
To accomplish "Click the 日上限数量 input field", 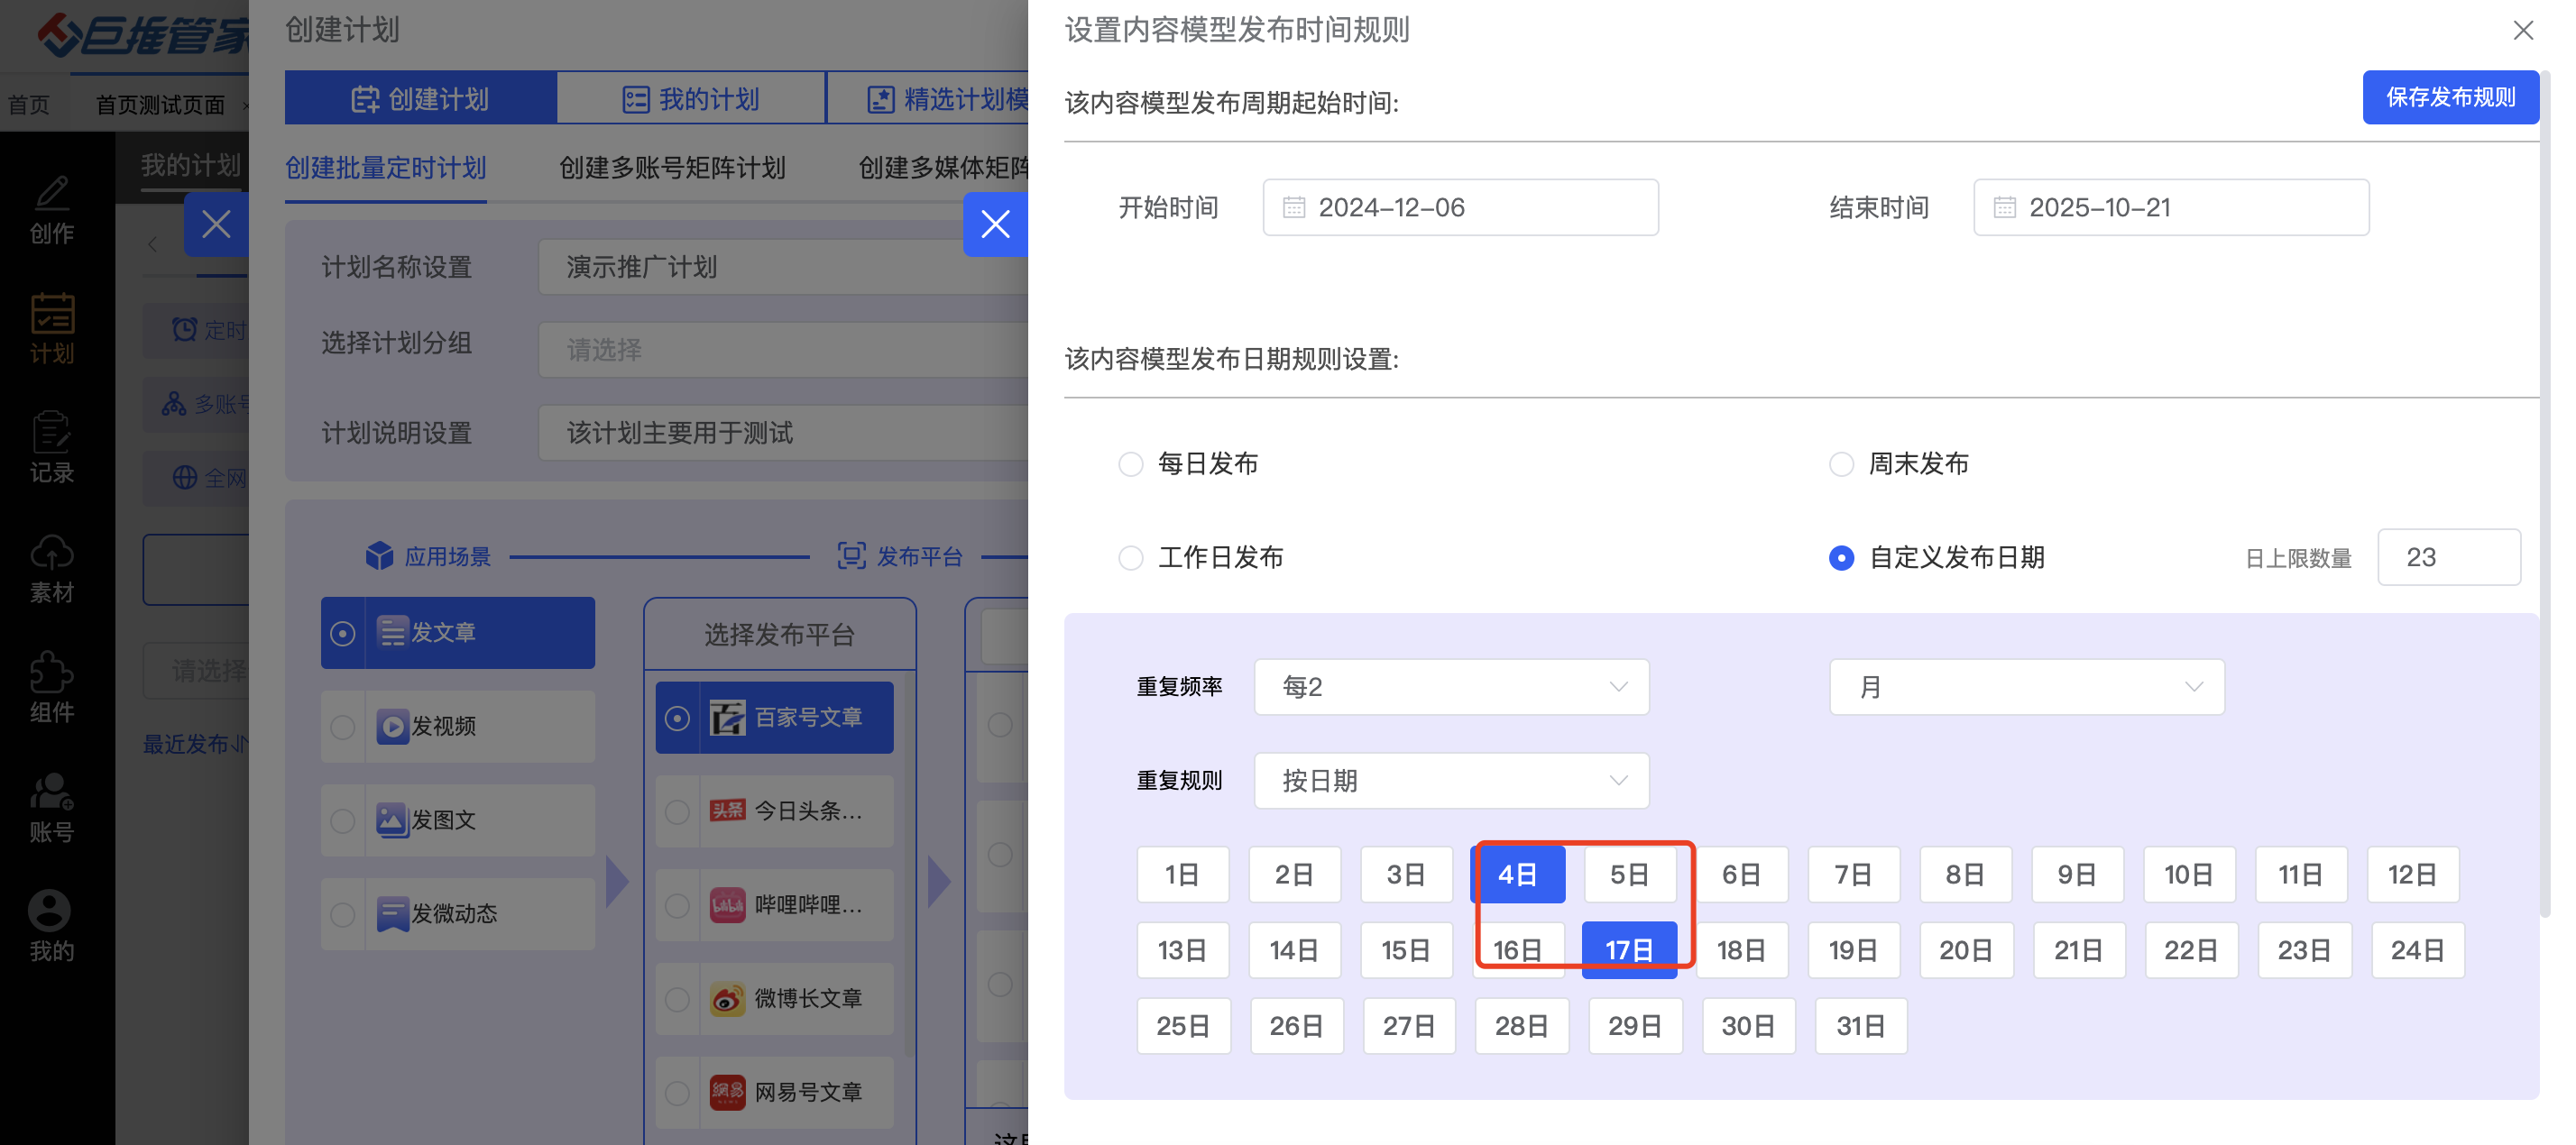I will [2448, 558].
